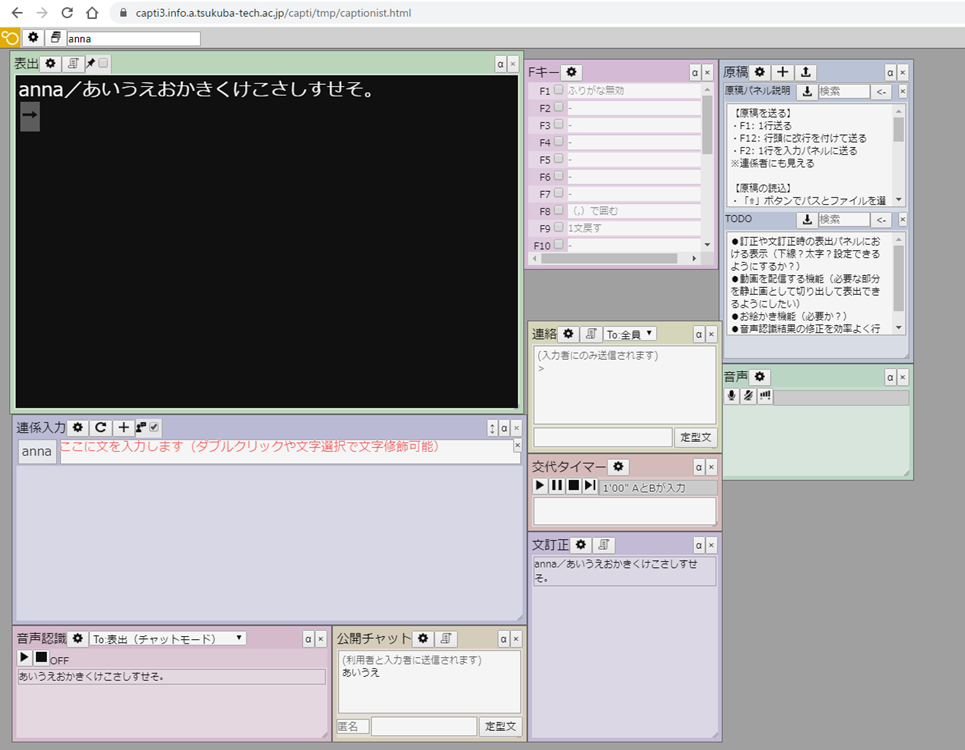The height and width of the screenshot is (750, 965).
Task: Enable the F10 checkbox
Action: click(x=558, y=244)
